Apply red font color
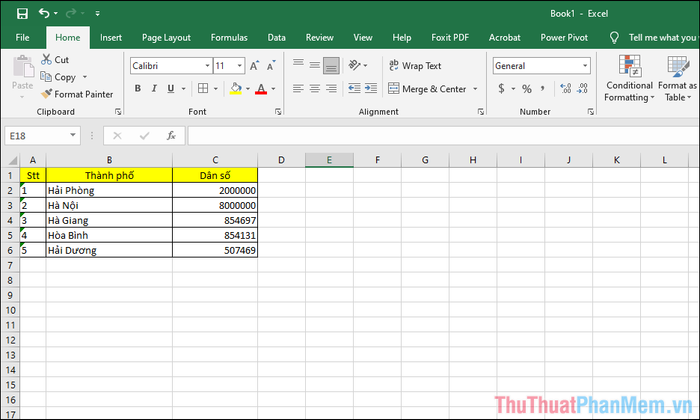The width and height of the screenshot is (700, 420). (x=261, y=88)
